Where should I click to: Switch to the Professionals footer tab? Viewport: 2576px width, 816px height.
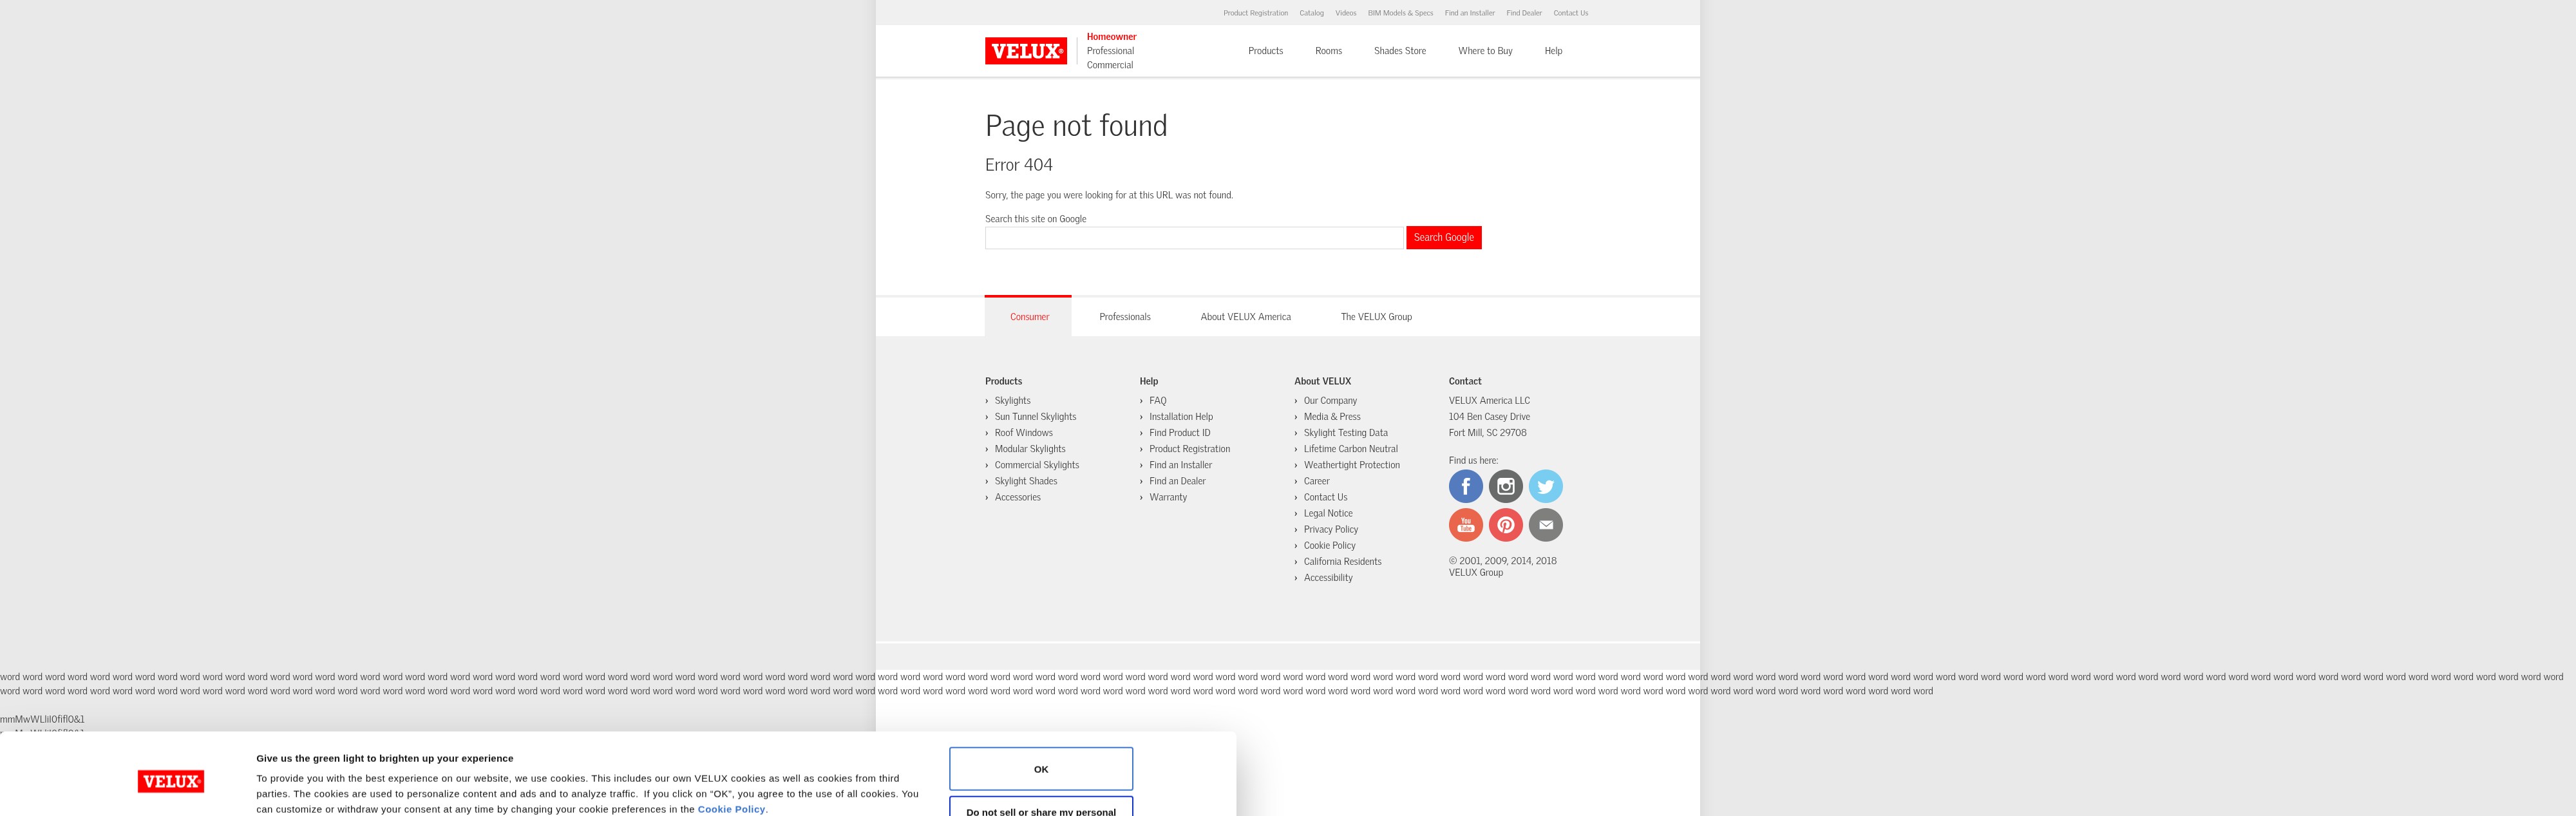point(1124,317)
